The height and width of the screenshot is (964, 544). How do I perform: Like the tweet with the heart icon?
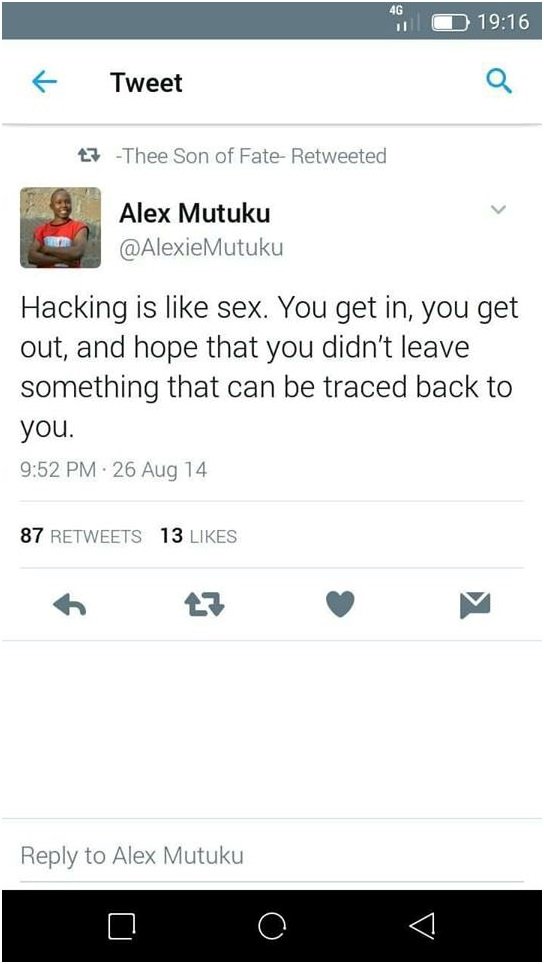point(340,604)
